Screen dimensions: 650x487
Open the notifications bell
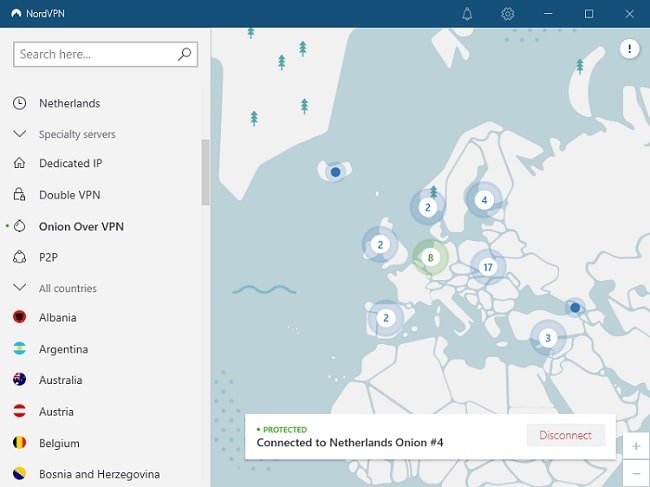coord(467,14)
